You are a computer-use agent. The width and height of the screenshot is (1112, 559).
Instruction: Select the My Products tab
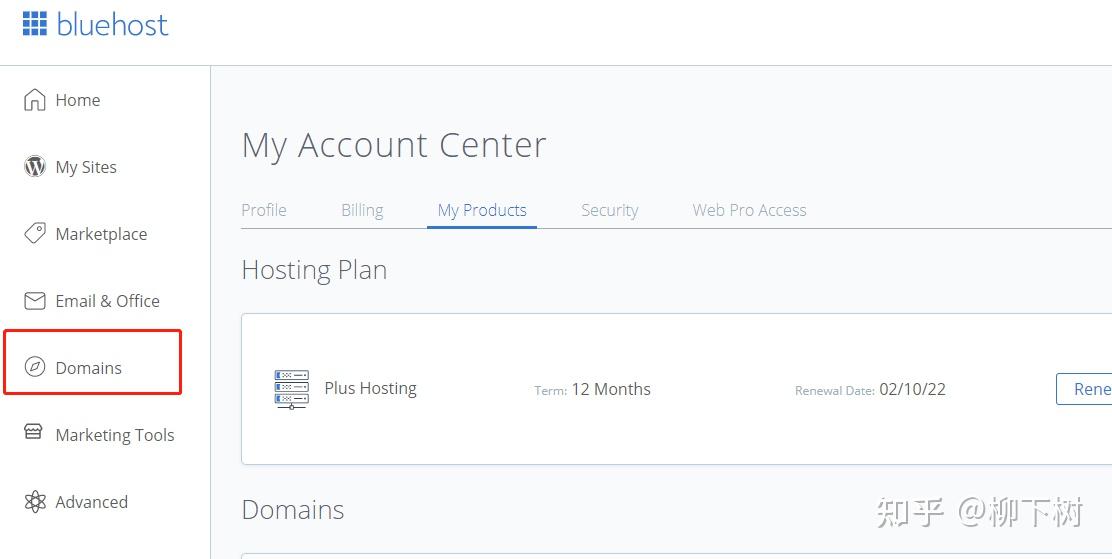pyautogui.click(x=482, y=210)
